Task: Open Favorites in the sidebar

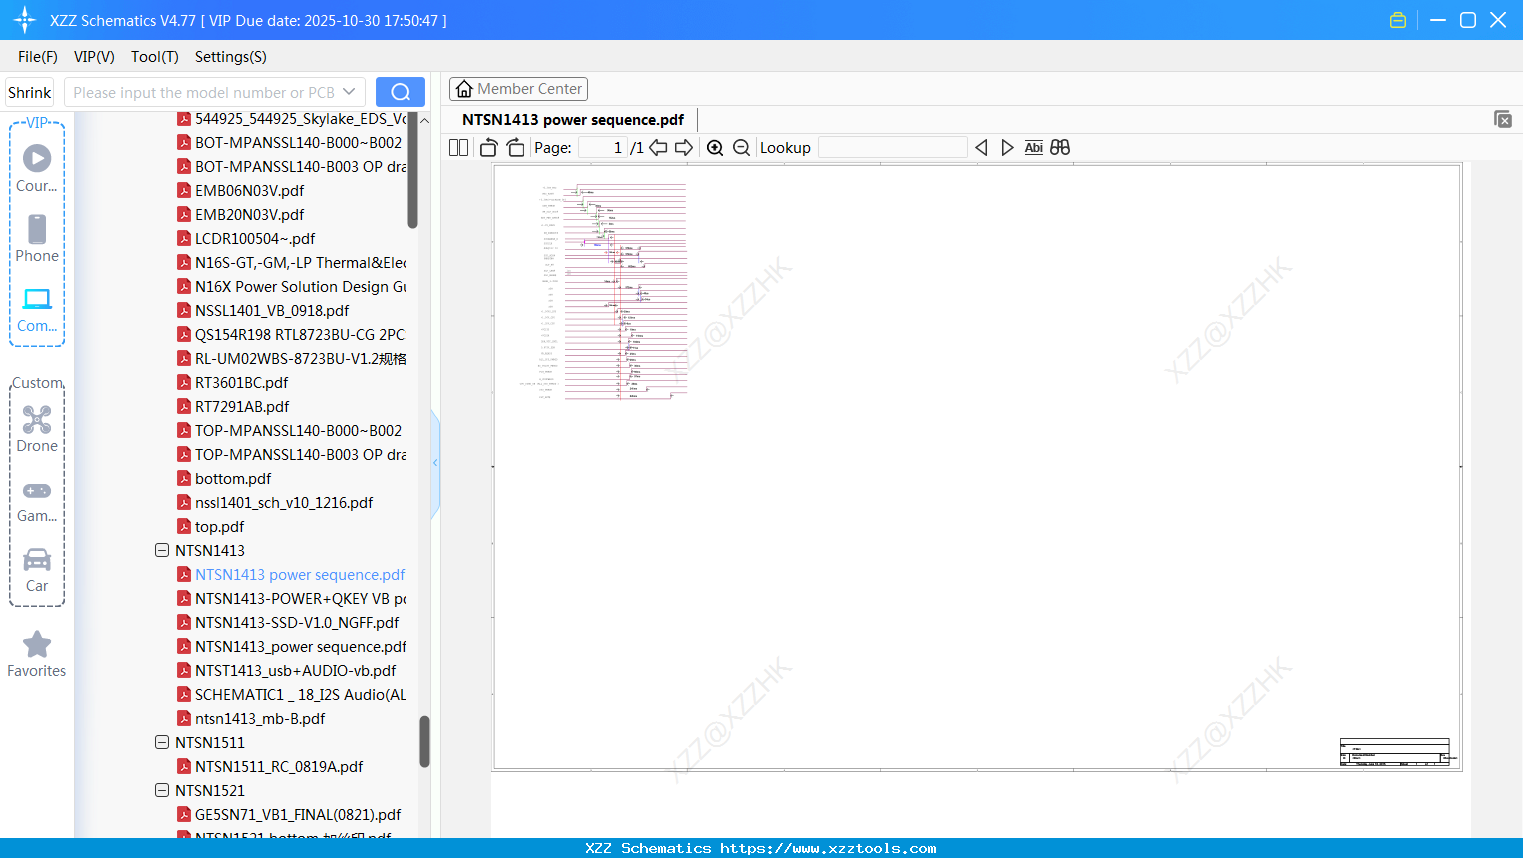Action: point(37,654)
